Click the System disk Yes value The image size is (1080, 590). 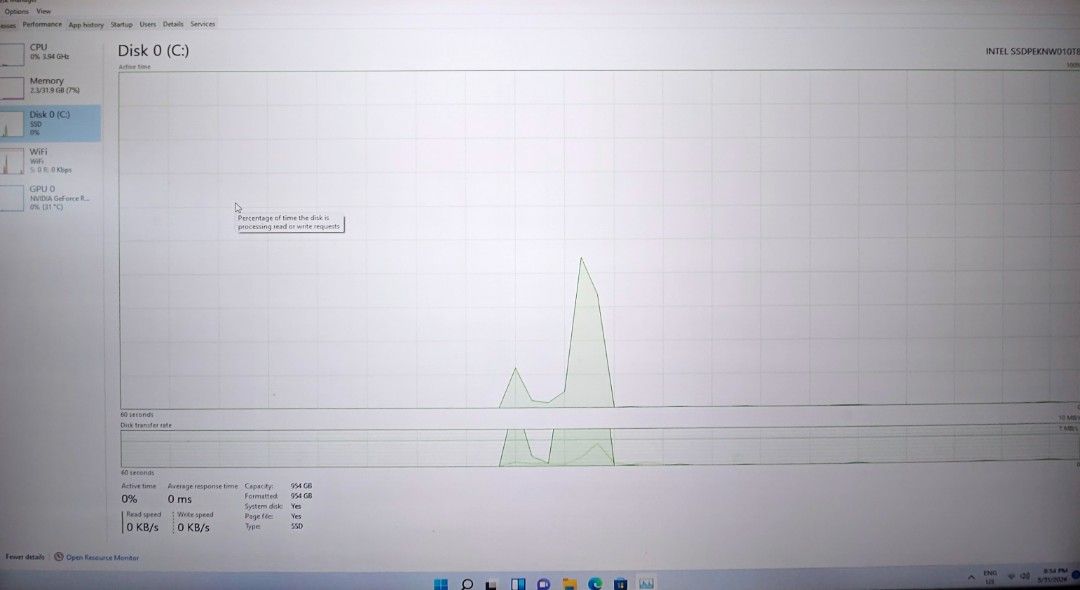point(295,506)
